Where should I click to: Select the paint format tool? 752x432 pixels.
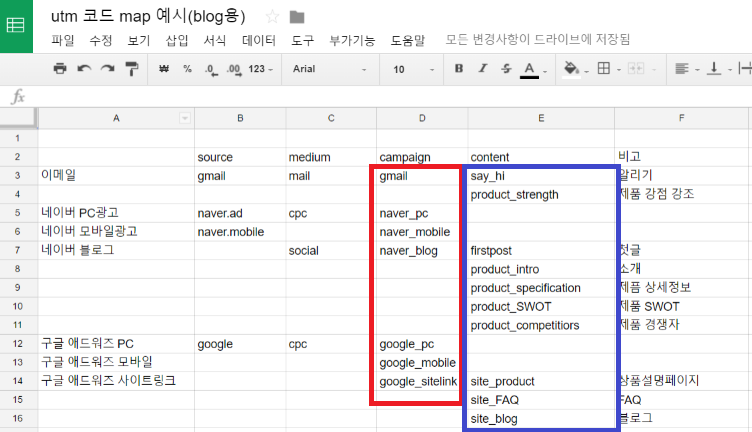pos(131,69)
